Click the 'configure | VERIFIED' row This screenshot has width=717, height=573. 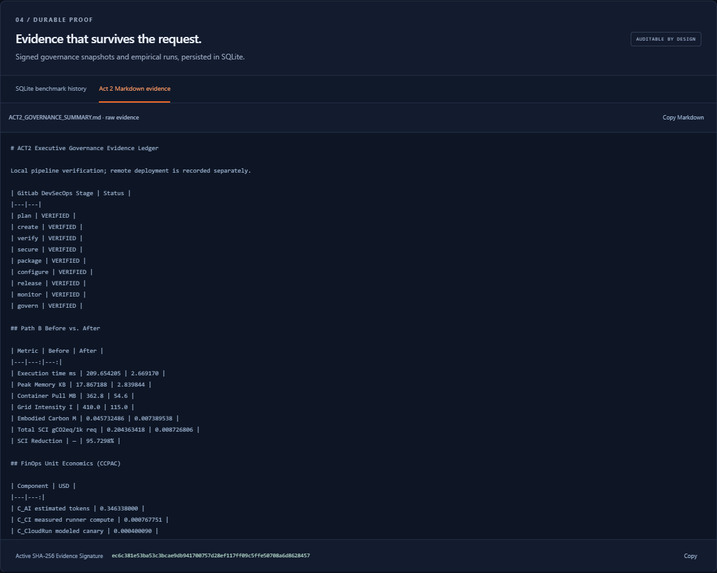pyautogui.click(x=52, y=272)
